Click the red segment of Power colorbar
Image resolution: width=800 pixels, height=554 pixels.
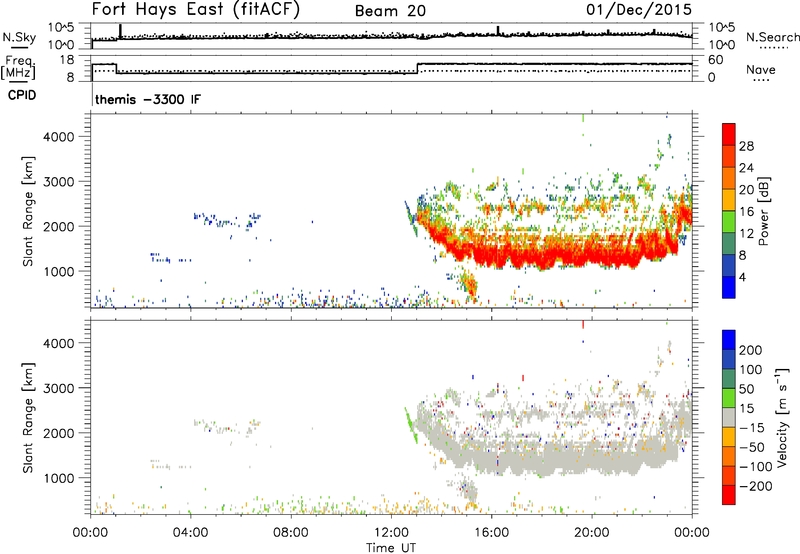729,134
